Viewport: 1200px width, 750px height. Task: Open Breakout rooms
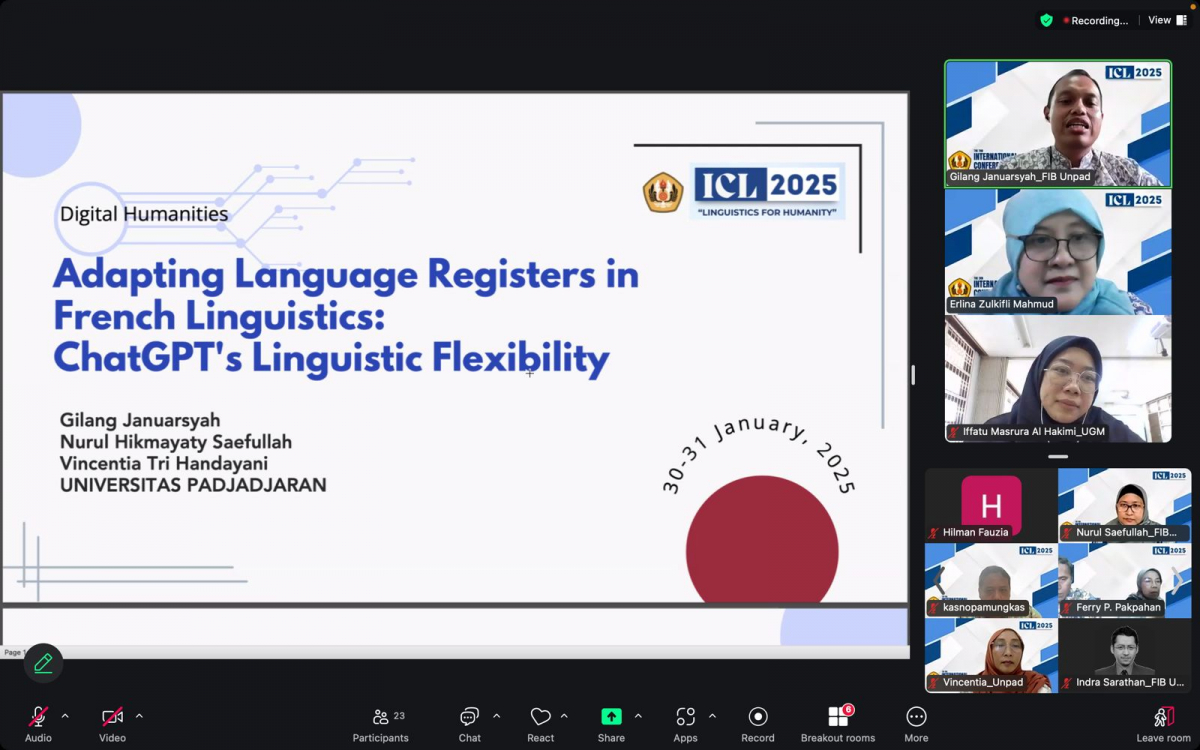click(x=838, y=724)
